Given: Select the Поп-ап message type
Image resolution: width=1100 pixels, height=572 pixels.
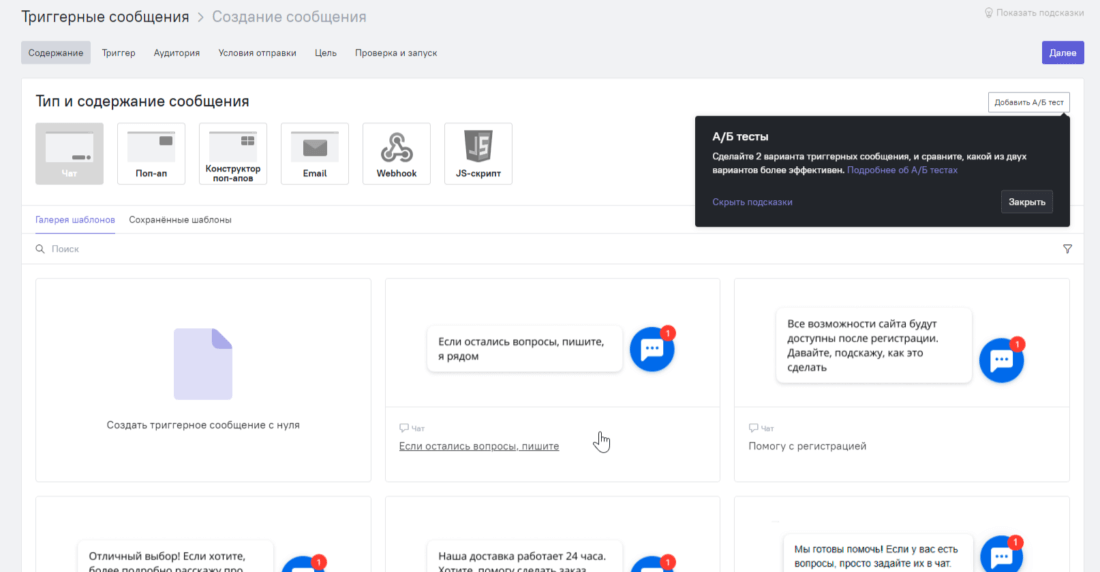Looking at the screenshot, I should 151,154.
